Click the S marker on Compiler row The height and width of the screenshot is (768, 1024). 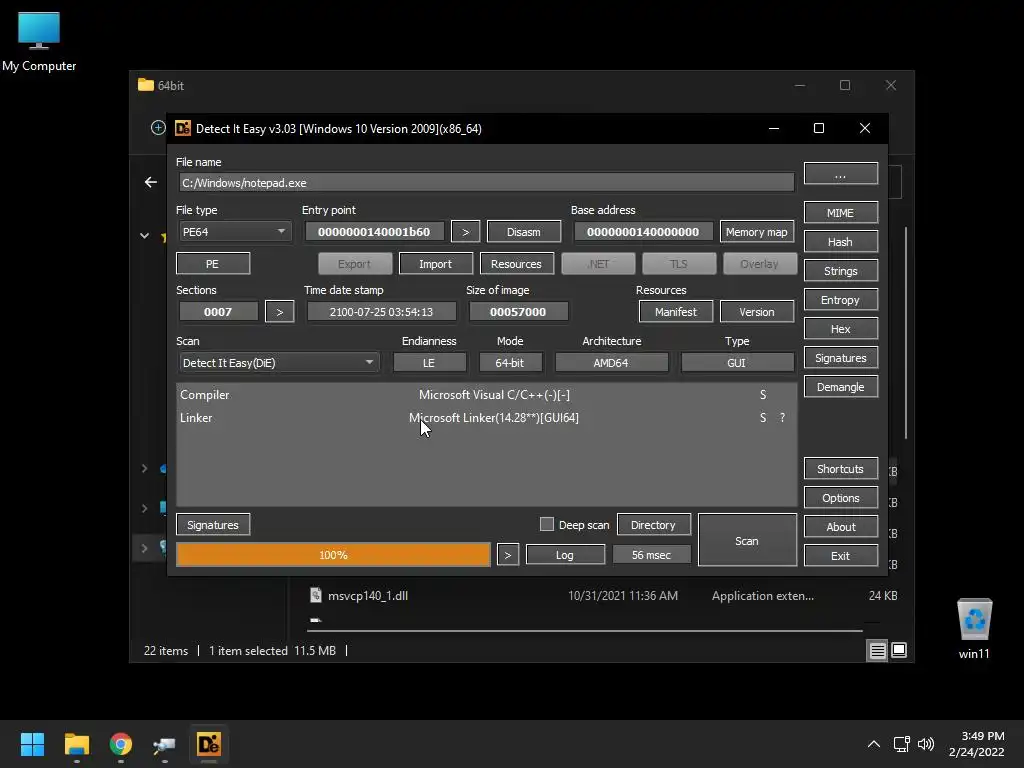pos(763,394)
